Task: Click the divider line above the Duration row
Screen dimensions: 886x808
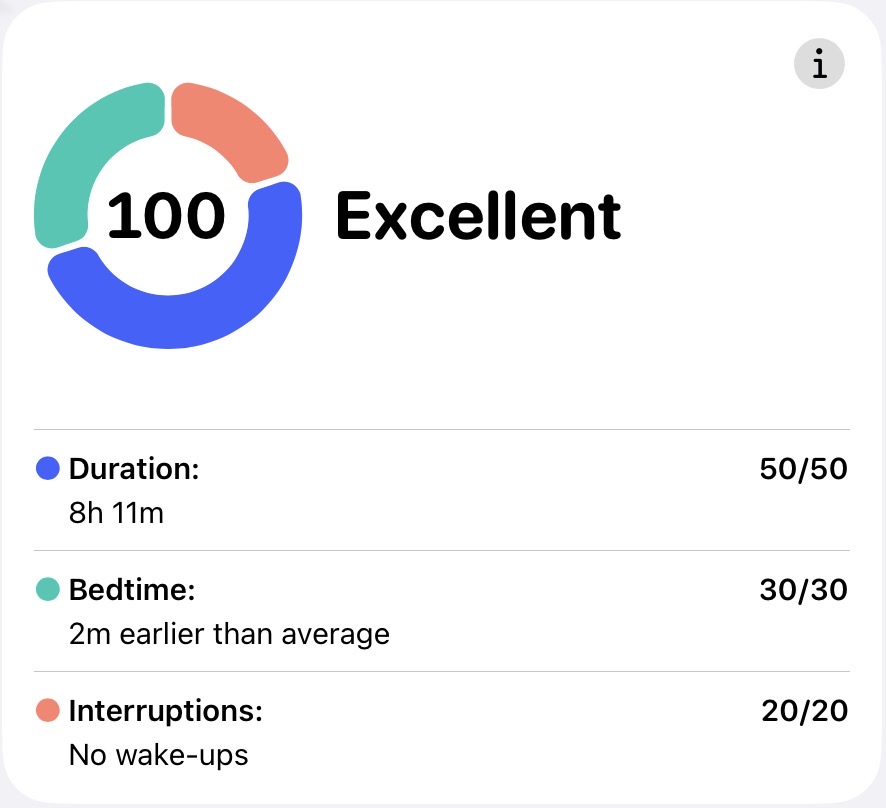Action: pos(442,430)
